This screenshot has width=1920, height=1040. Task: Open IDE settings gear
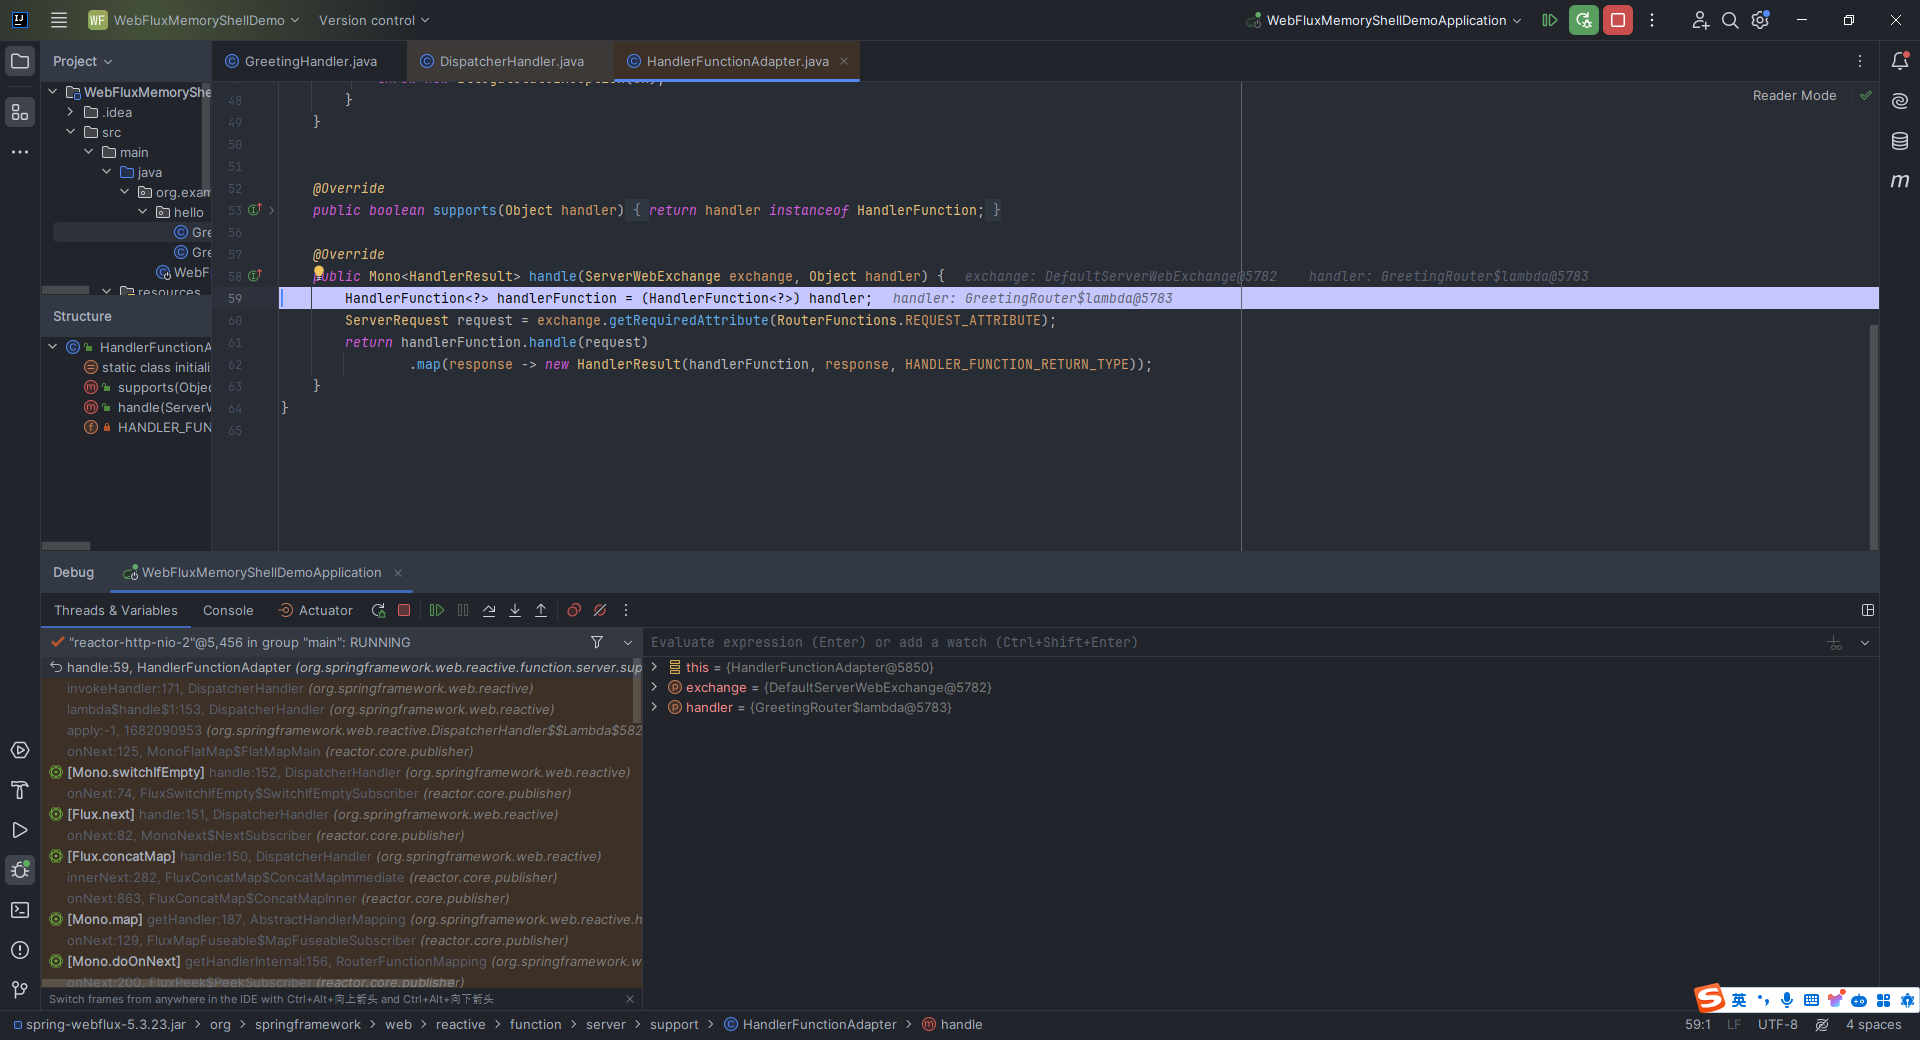1761,20
